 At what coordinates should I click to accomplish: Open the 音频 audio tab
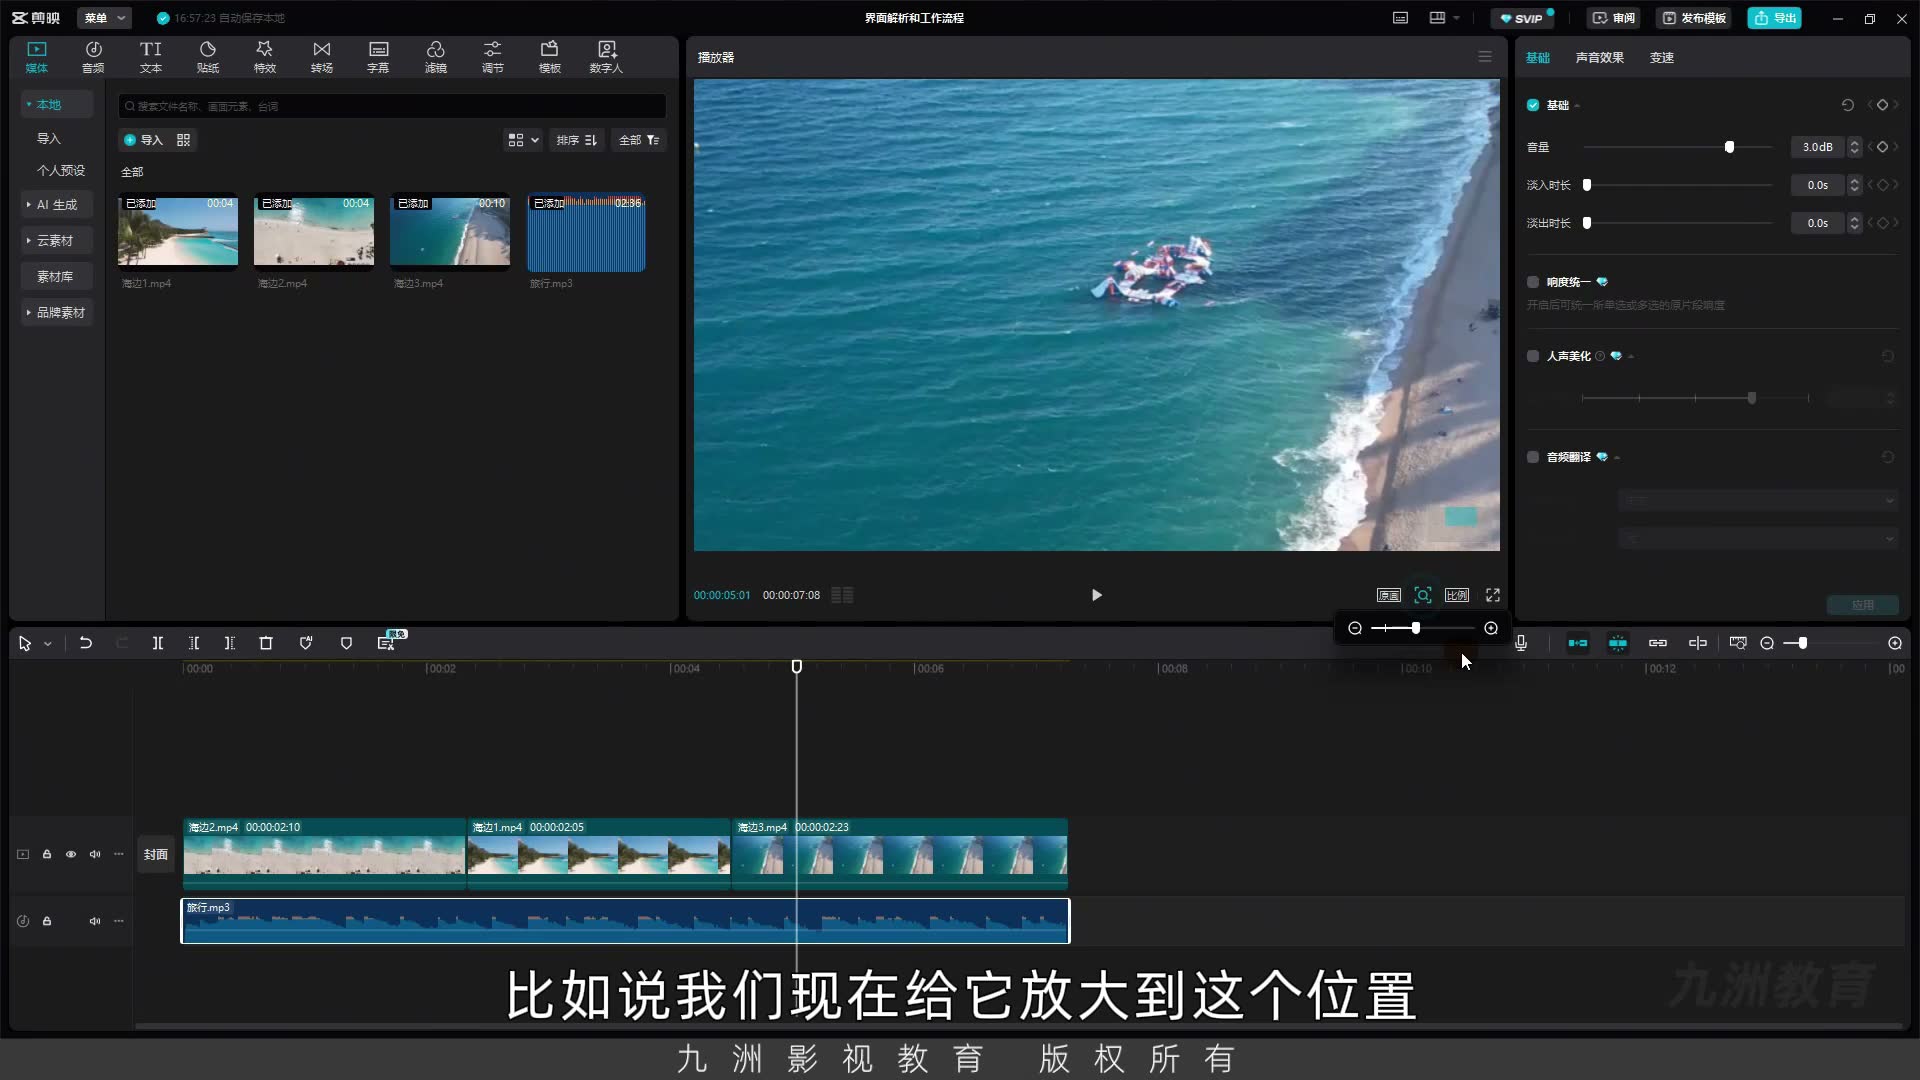tap(93, 57)
